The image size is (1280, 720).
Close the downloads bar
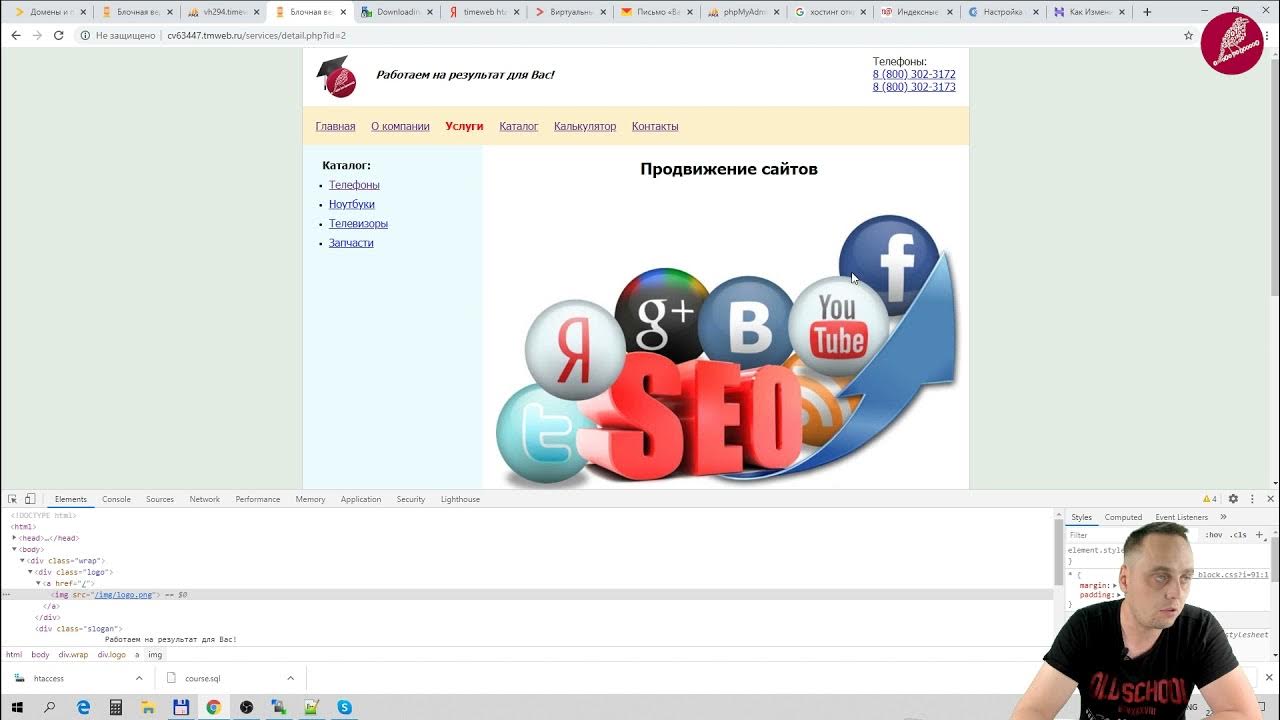click(1269, 678)
